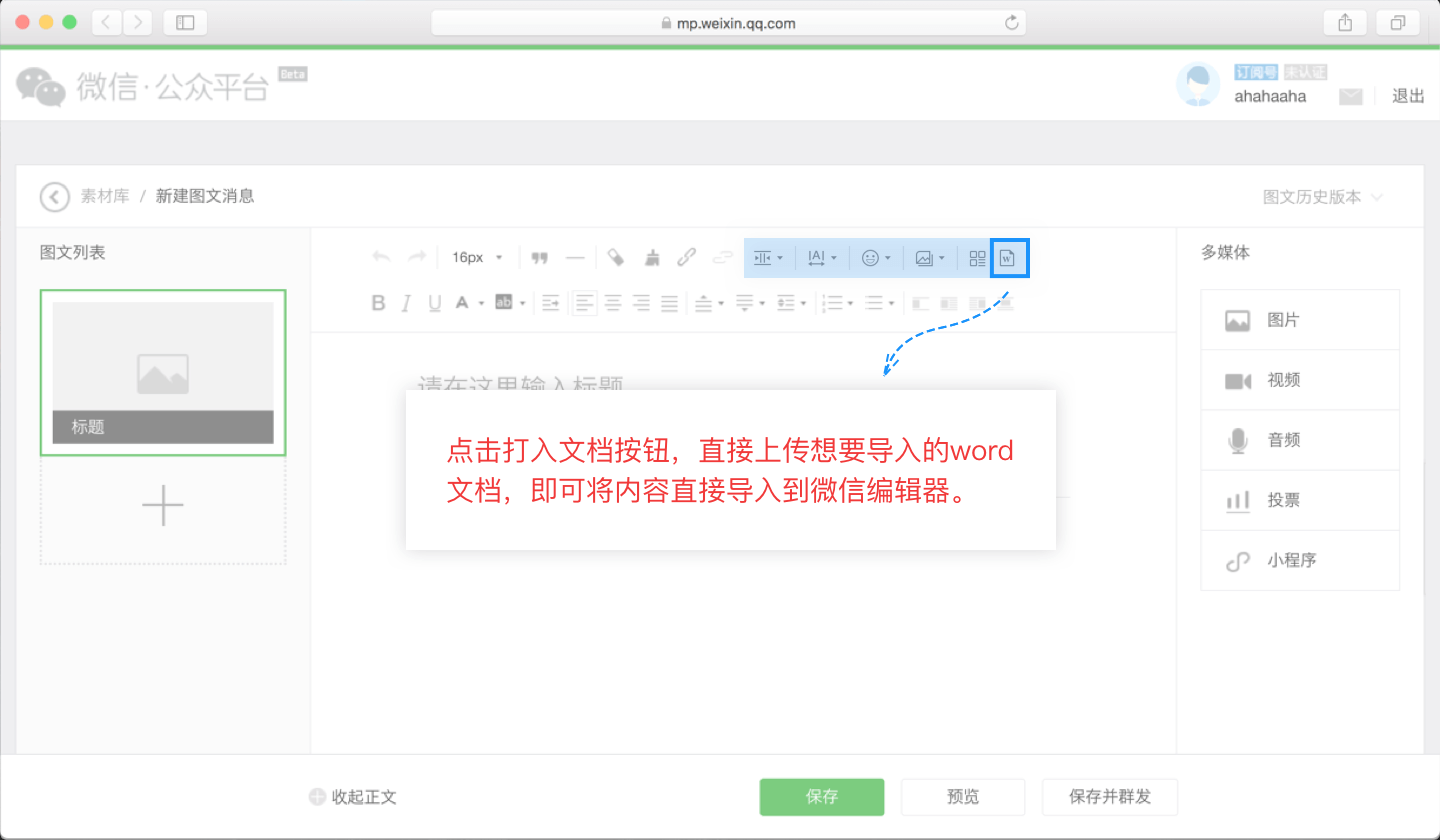Viewport: 1440px width, 840px height.
Task: Pick the ab text background color
Action: point(509,303)
